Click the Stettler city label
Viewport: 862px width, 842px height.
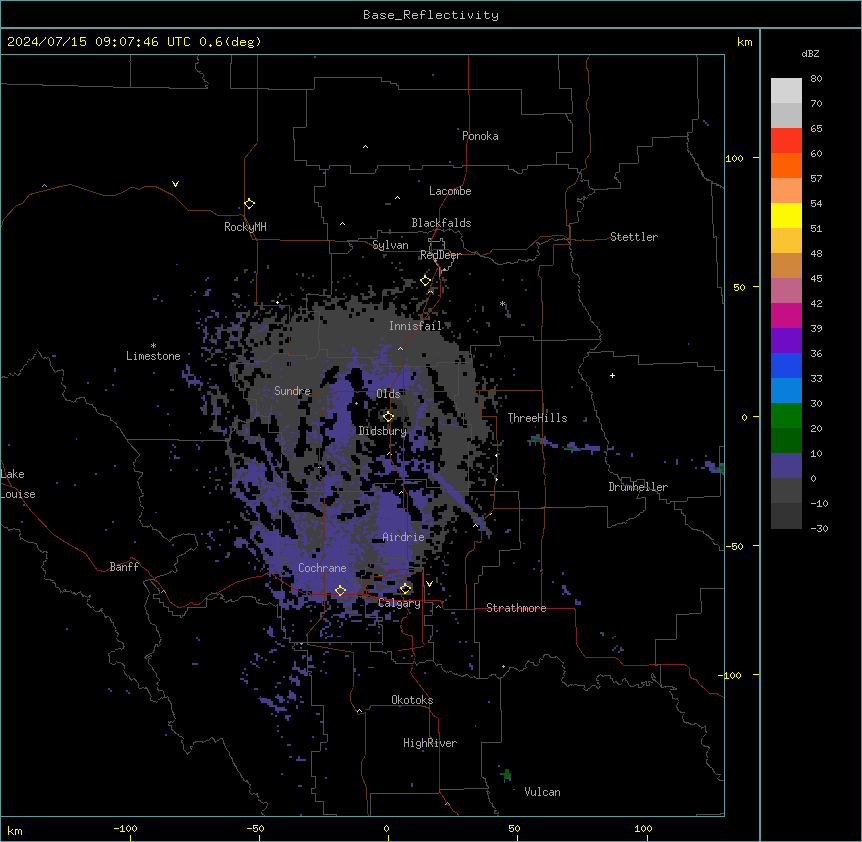(634, 237)
